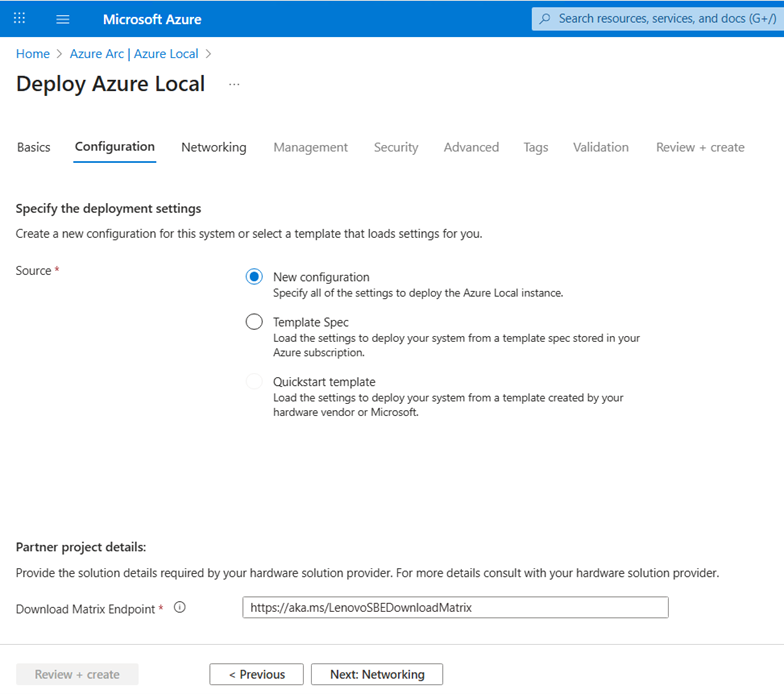Select the Template Spec radio option
The height and width of the screenshot is (694, 784).
[x=254, y=322]
